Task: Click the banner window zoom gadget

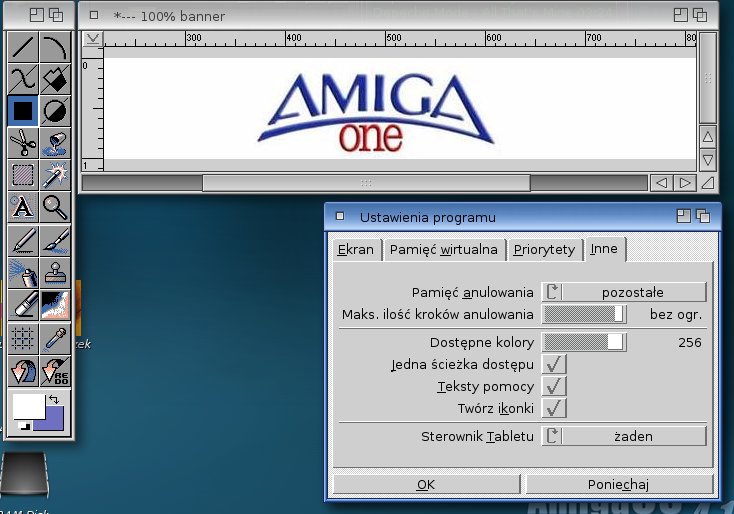Action: click(681, 15)
